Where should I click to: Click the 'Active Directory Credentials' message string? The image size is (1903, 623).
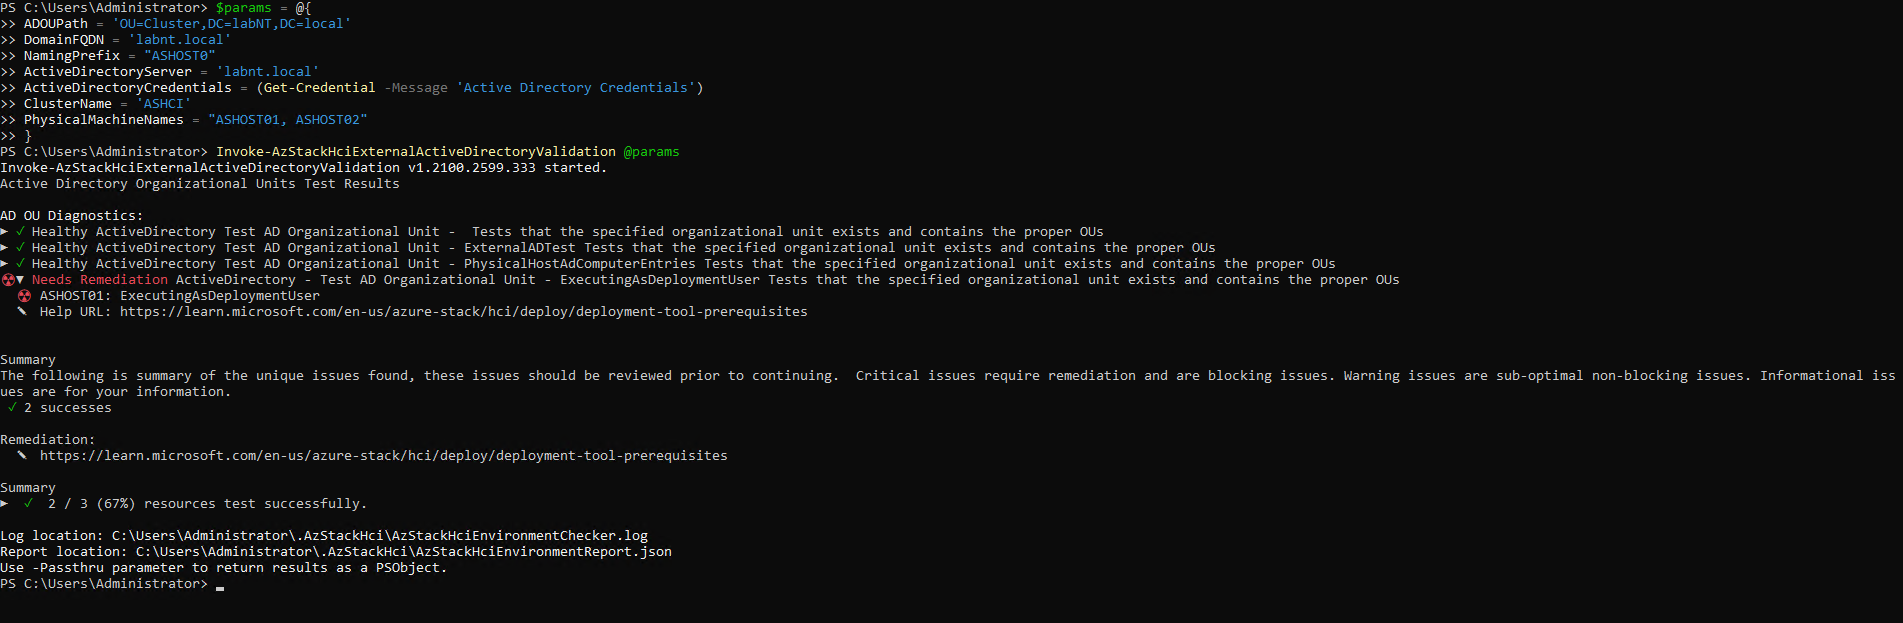[576, 87]
